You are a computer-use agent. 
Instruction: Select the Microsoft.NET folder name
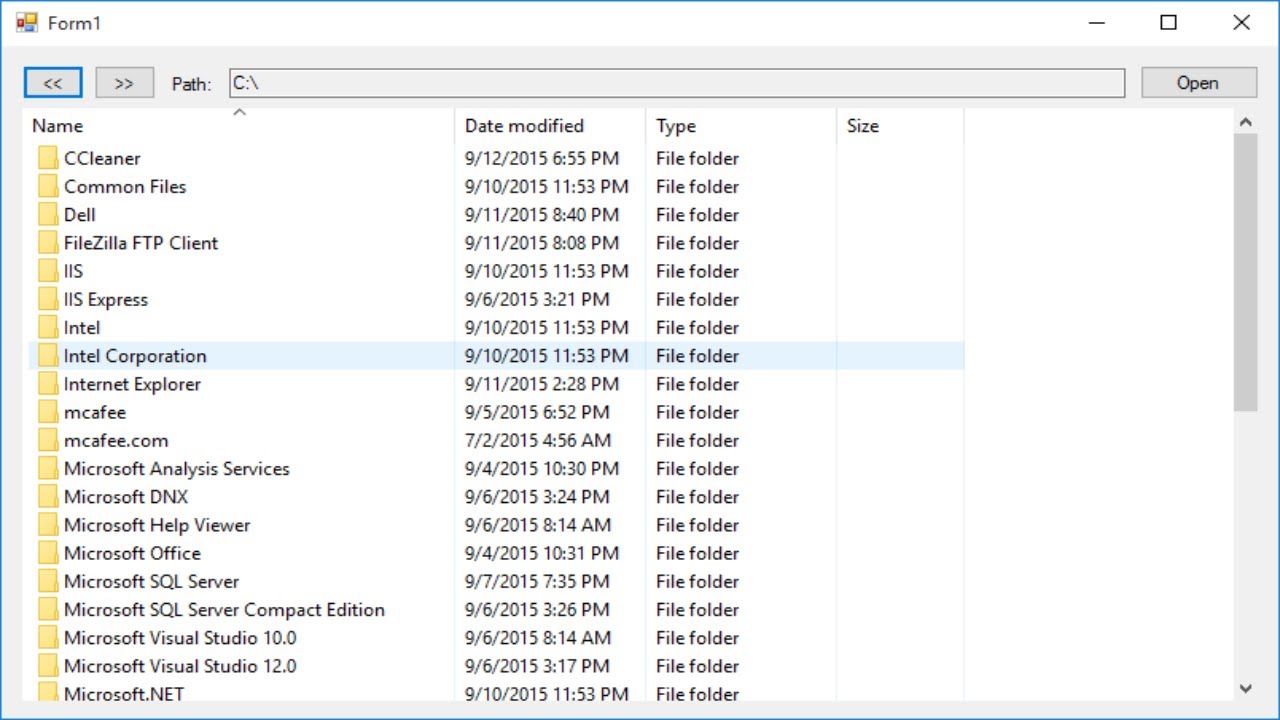click(124, 693)
